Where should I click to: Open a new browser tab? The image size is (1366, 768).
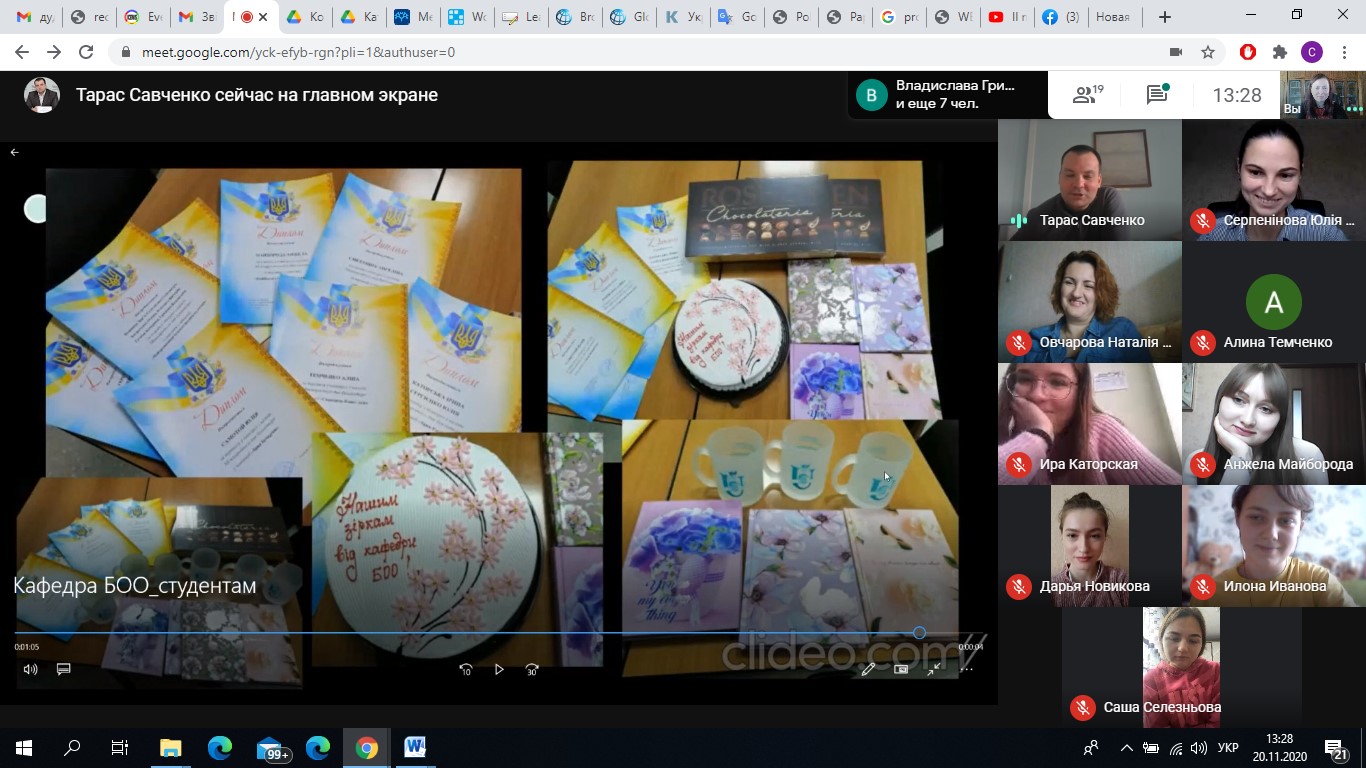(1165, 17)
